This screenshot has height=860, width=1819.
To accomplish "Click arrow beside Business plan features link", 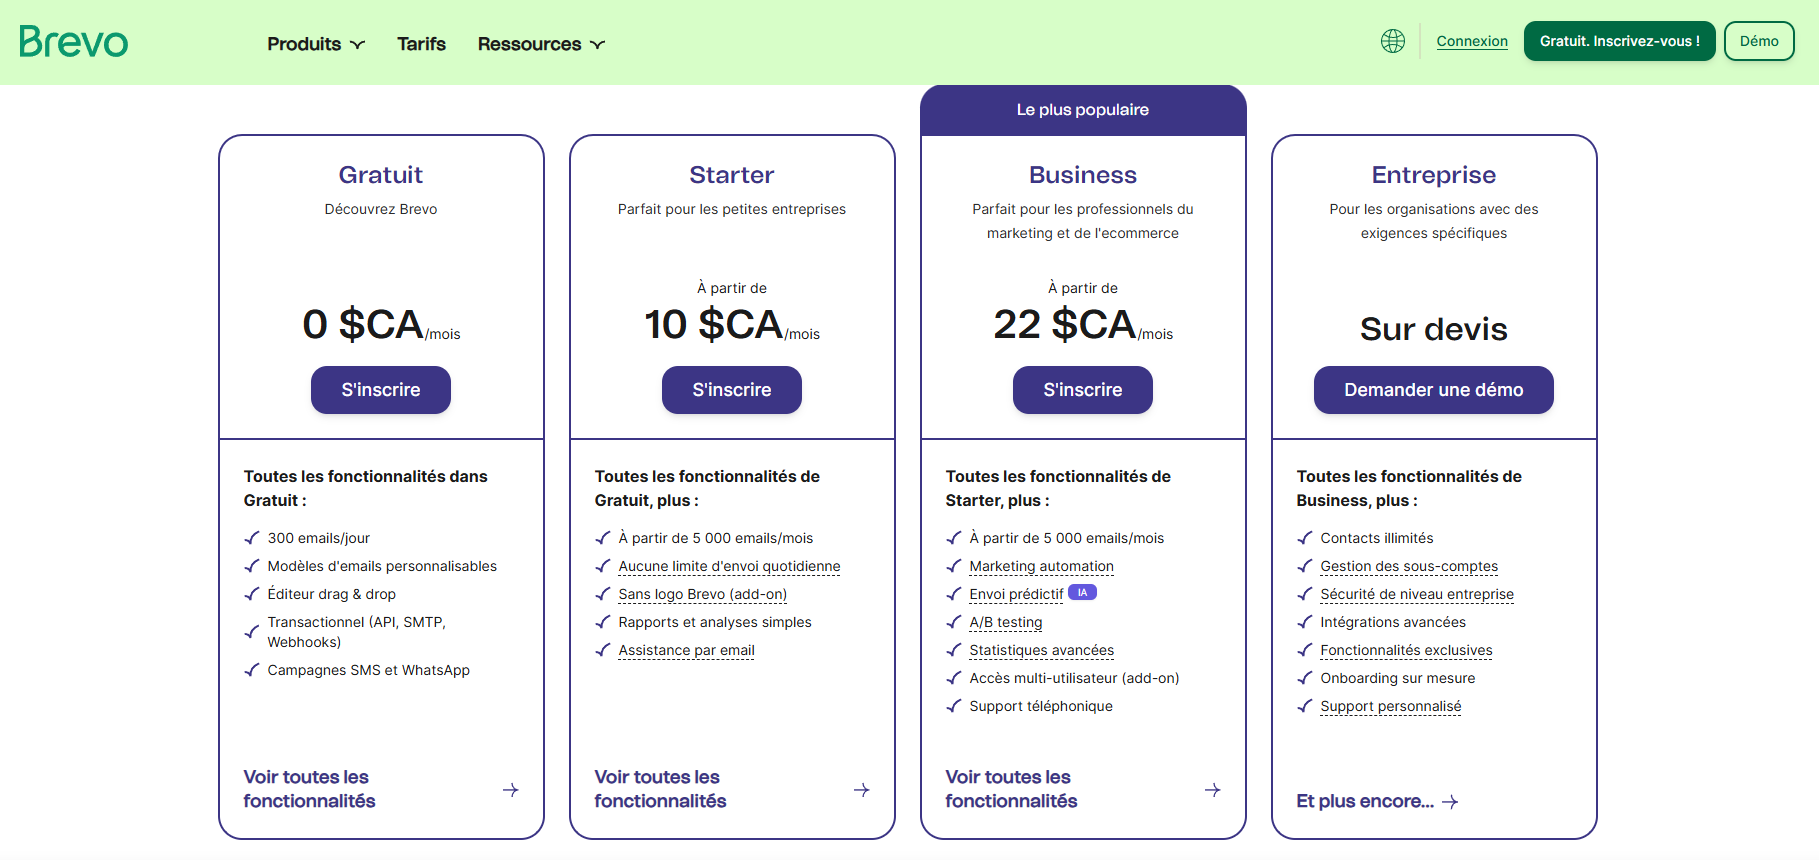I will (1212, 790).
